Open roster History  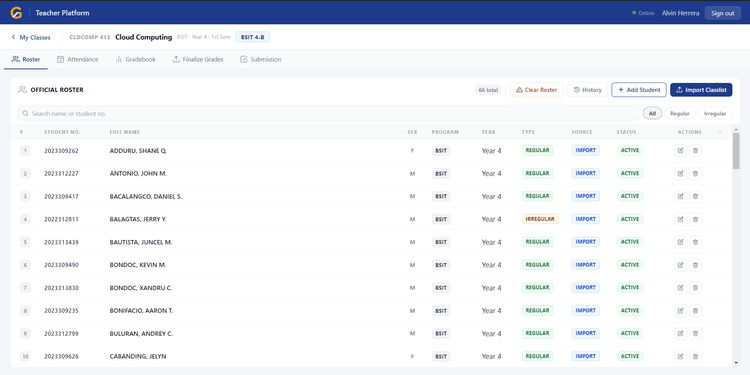pos(587,90)
